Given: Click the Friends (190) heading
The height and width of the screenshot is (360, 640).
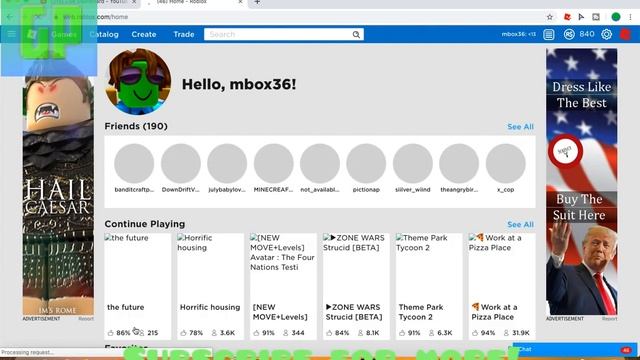Looking at the screenshot, I should click(x=136, y=127).
